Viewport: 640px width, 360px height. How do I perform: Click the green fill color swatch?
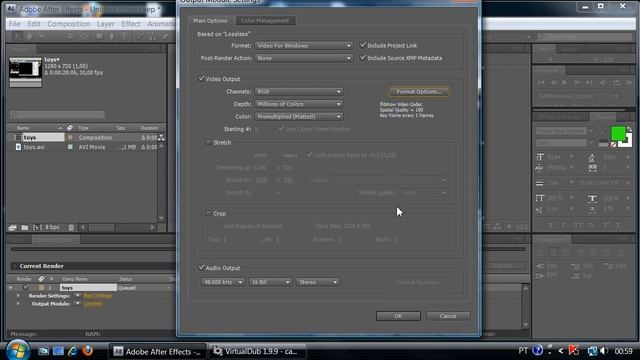click(x=618, y=133)
